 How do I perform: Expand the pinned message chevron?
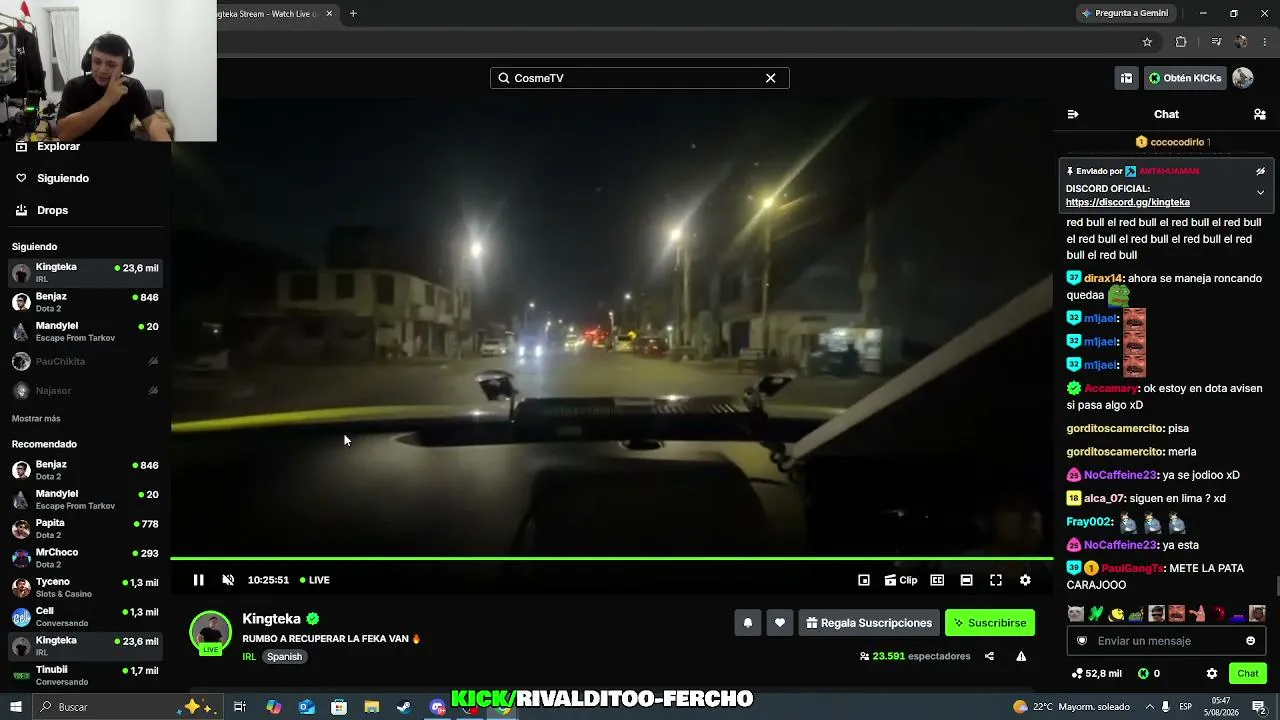click(x=1261, y=192)
